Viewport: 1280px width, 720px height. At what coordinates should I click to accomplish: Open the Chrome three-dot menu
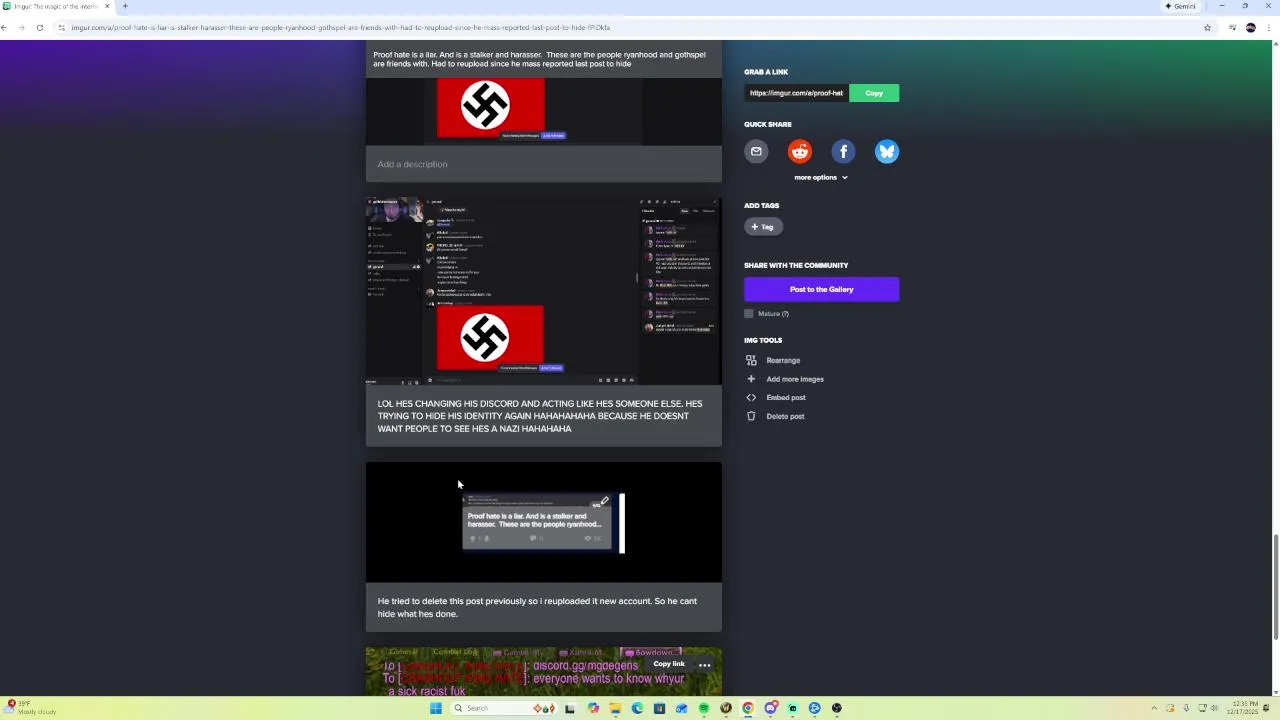tap(1268, 27)
